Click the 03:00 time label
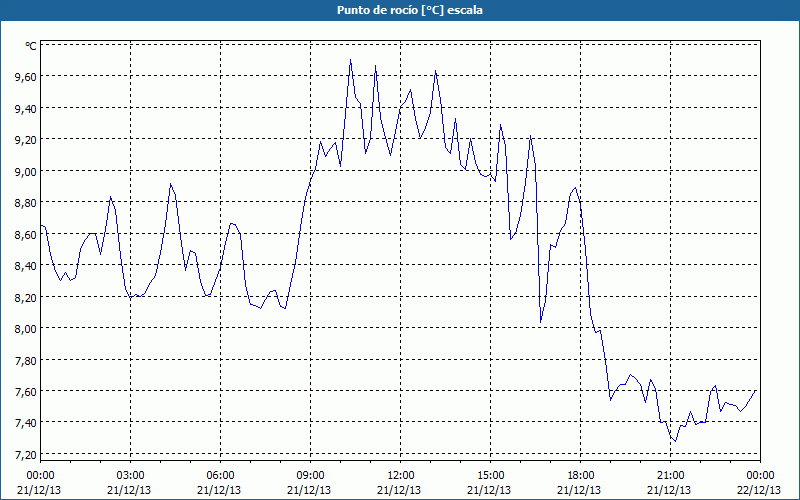This screenshot has width=800, height=500. 130,476
